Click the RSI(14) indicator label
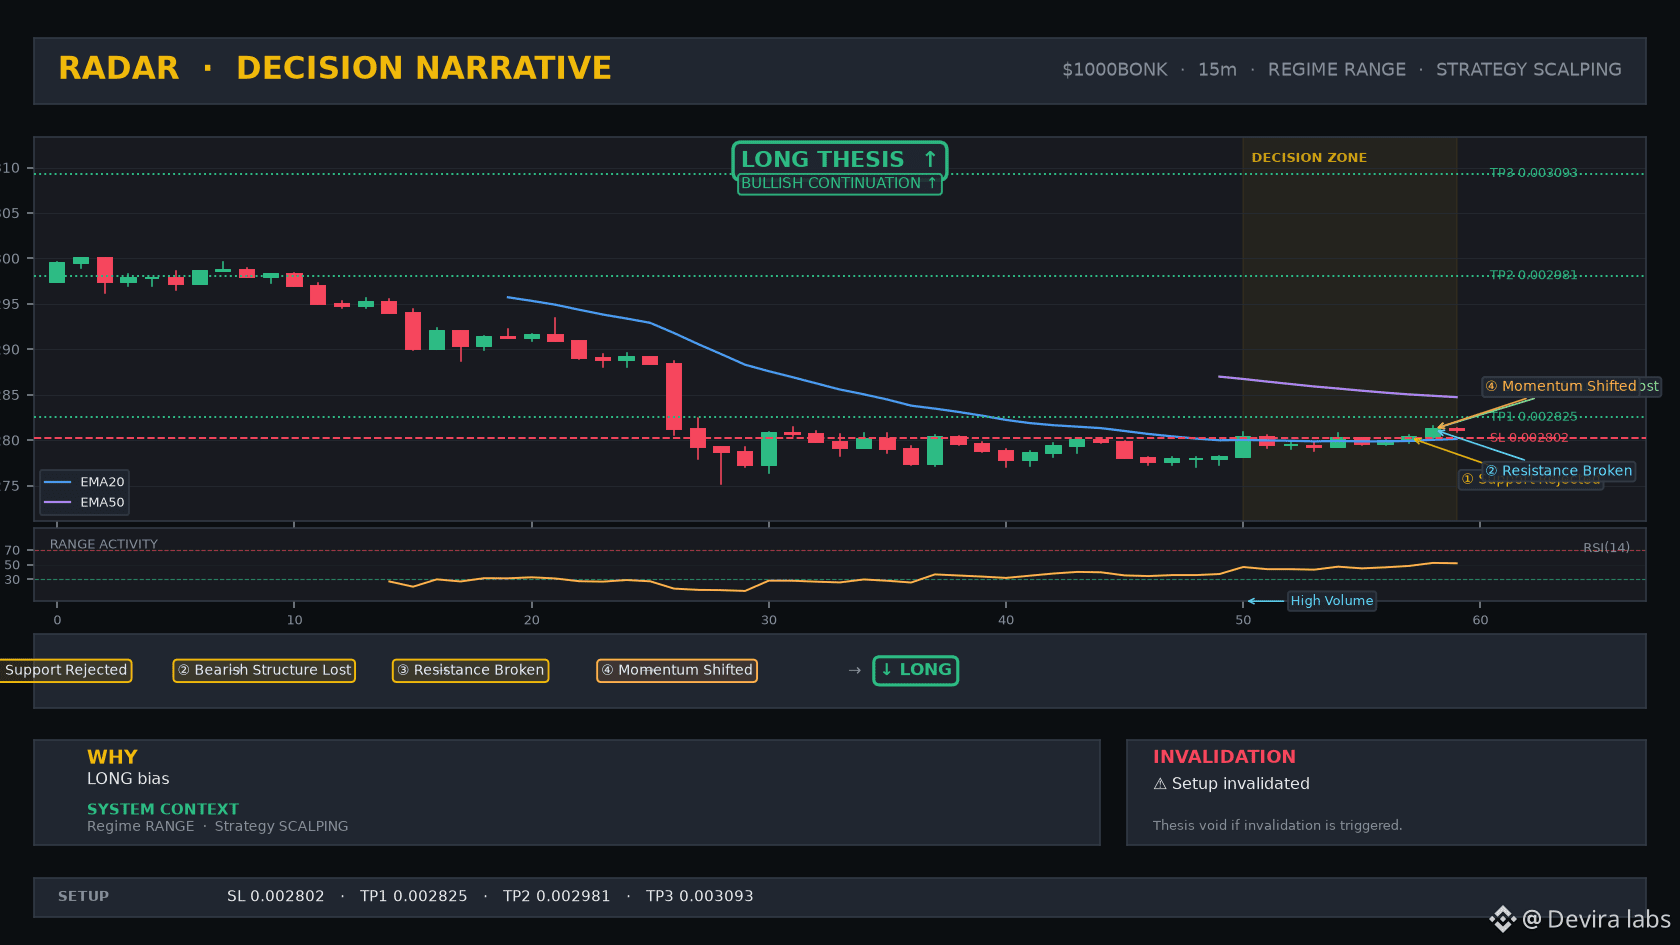 [x=1606, y=548]
